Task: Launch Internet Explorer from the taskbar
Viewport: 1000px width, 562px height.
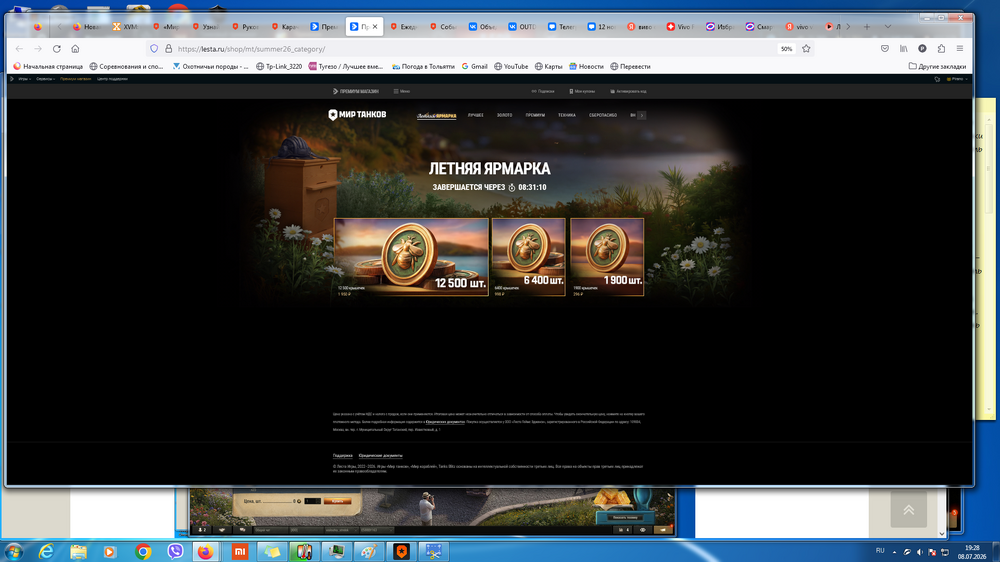Action: 46,552
